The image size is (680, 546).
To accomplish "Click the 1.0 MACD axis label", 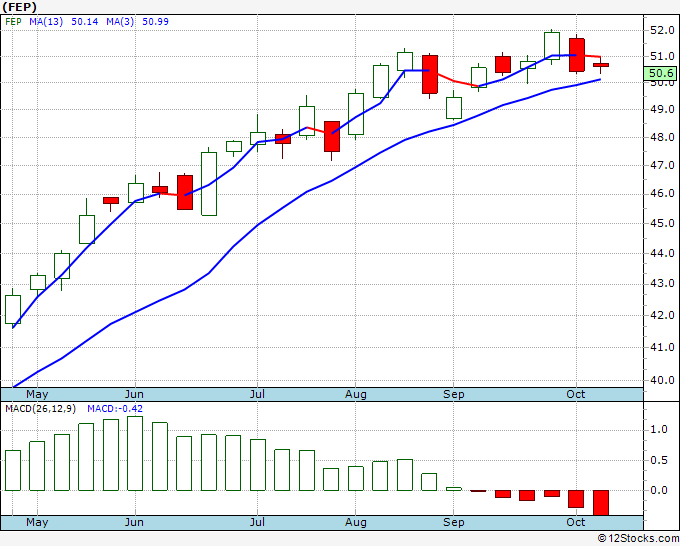I will tap(659, 429).
